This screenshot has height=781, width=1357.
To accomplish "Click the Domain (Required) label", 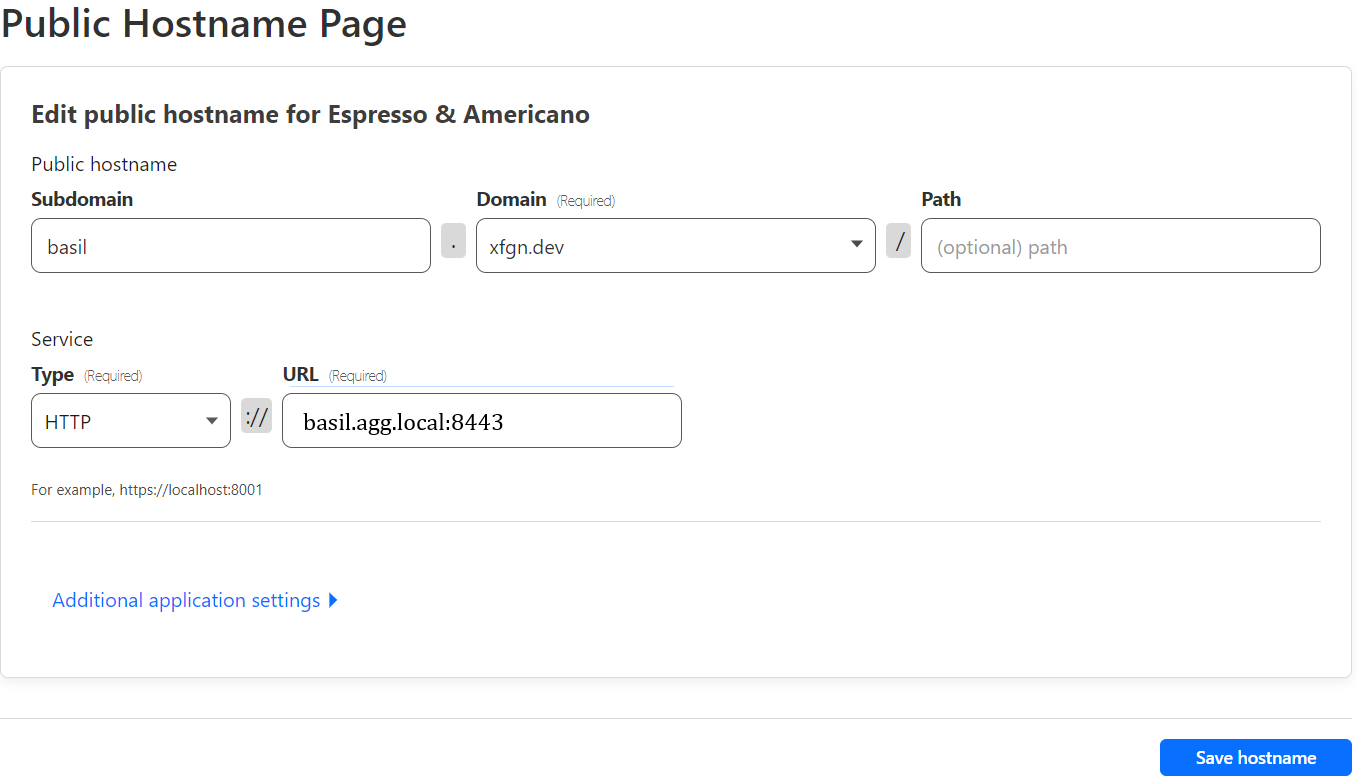I will click(x=545, y=199).
